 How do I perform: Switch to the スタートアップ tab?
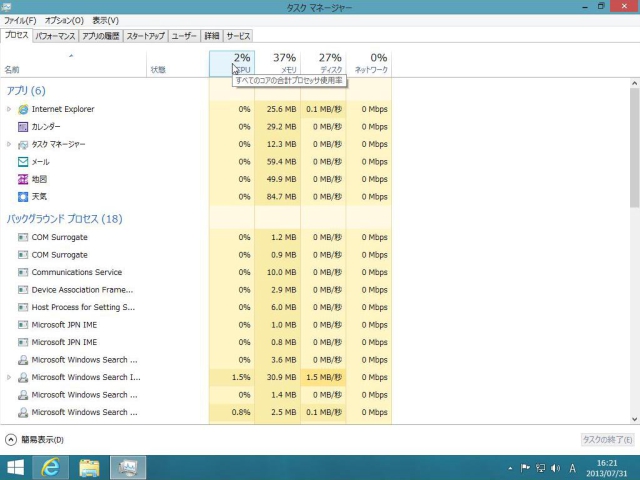tap(145, 36)
